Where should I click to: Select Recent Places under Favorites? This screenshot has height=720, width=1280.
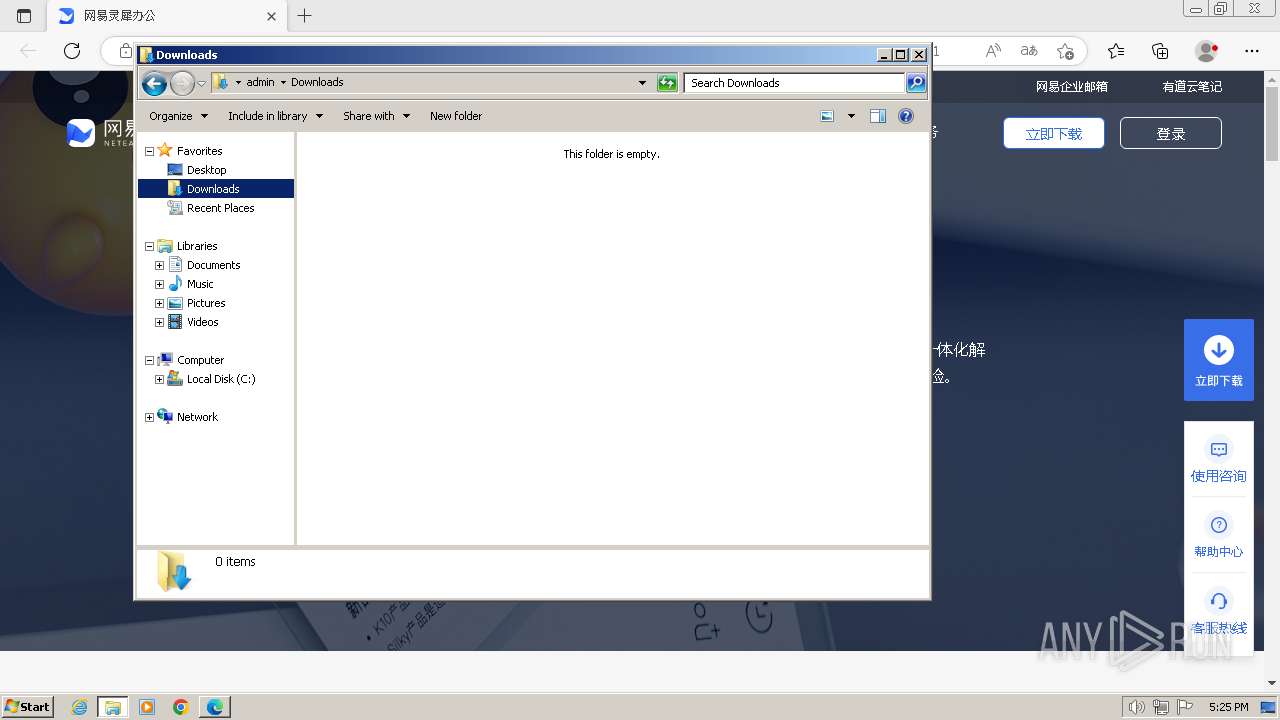[x=220, y=208]
